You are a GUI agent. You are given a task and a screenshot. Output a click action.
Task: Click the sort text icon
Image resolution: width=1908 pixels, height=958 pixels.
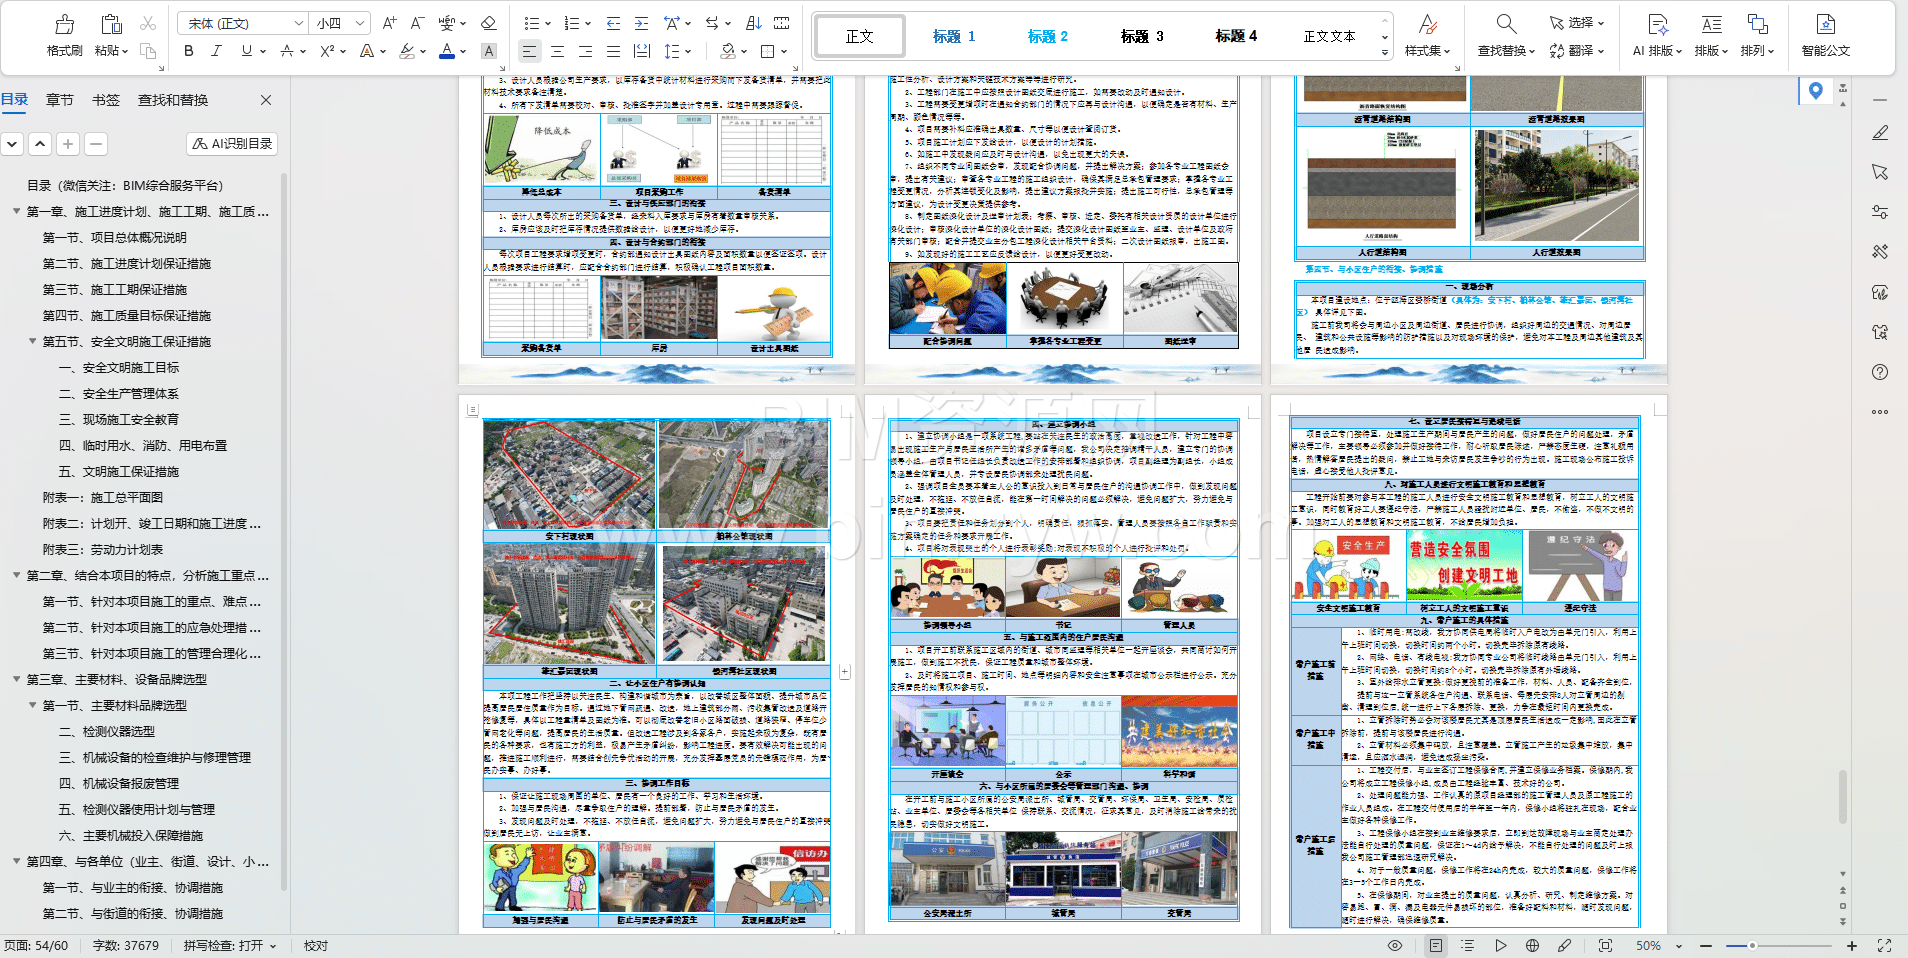coord(754,23)
